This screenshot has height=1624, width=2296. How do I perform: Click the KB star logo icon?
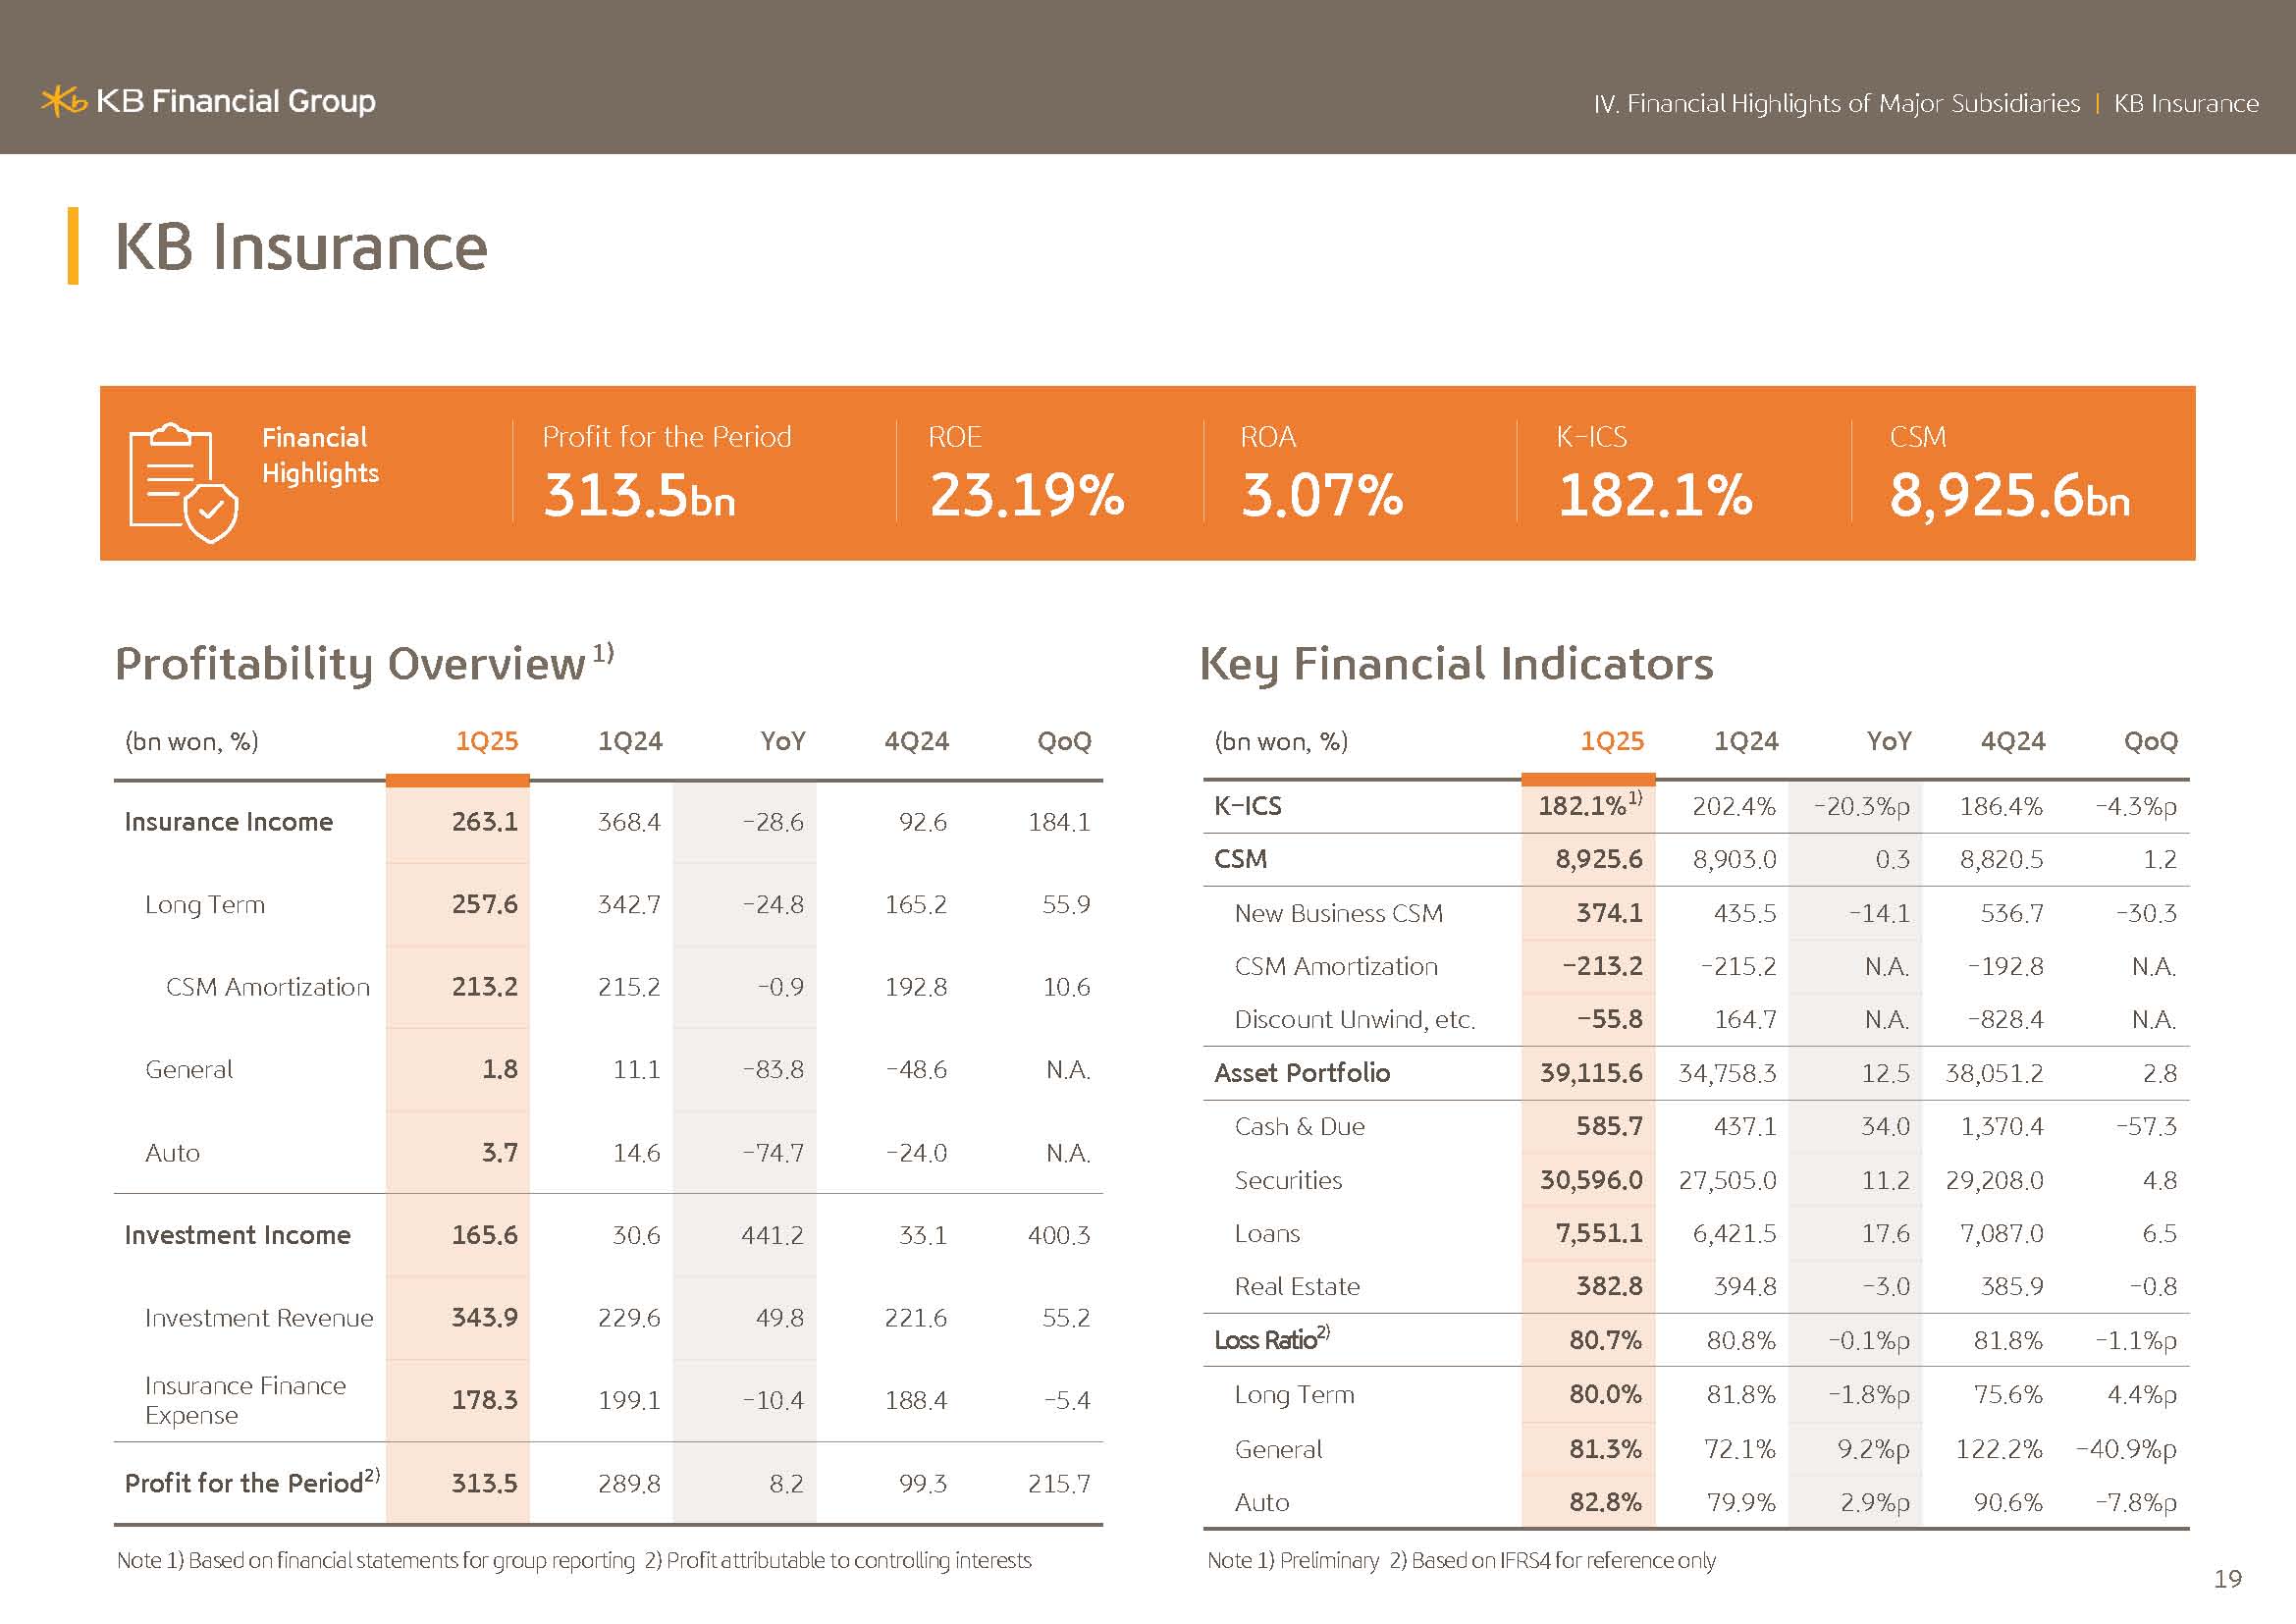point(64,101)
